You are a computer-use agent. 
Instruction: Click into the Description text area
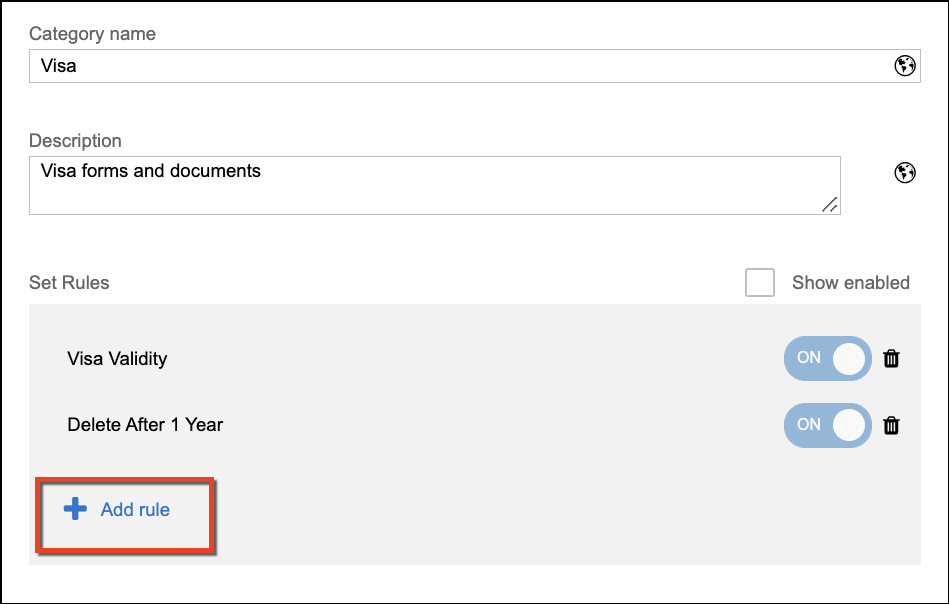click(430, 185)
